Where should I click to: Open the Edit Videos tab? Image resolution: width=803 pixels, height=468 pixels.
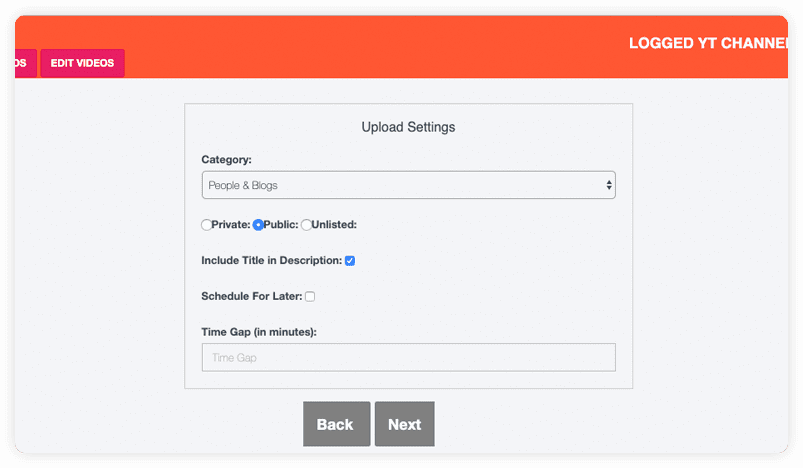coord(82,63)
